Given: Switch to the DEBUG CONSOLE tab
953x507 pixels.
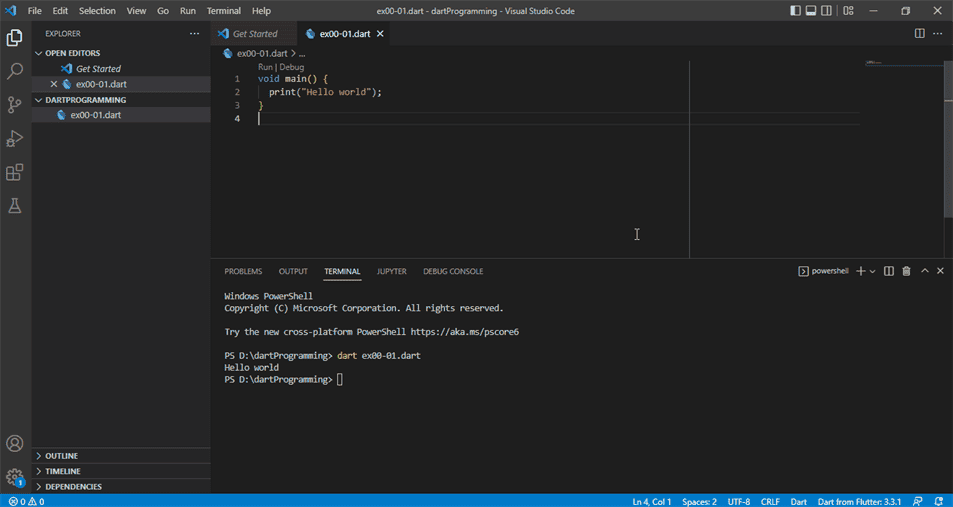Looking at the screenshot, I should click(452, 271).
